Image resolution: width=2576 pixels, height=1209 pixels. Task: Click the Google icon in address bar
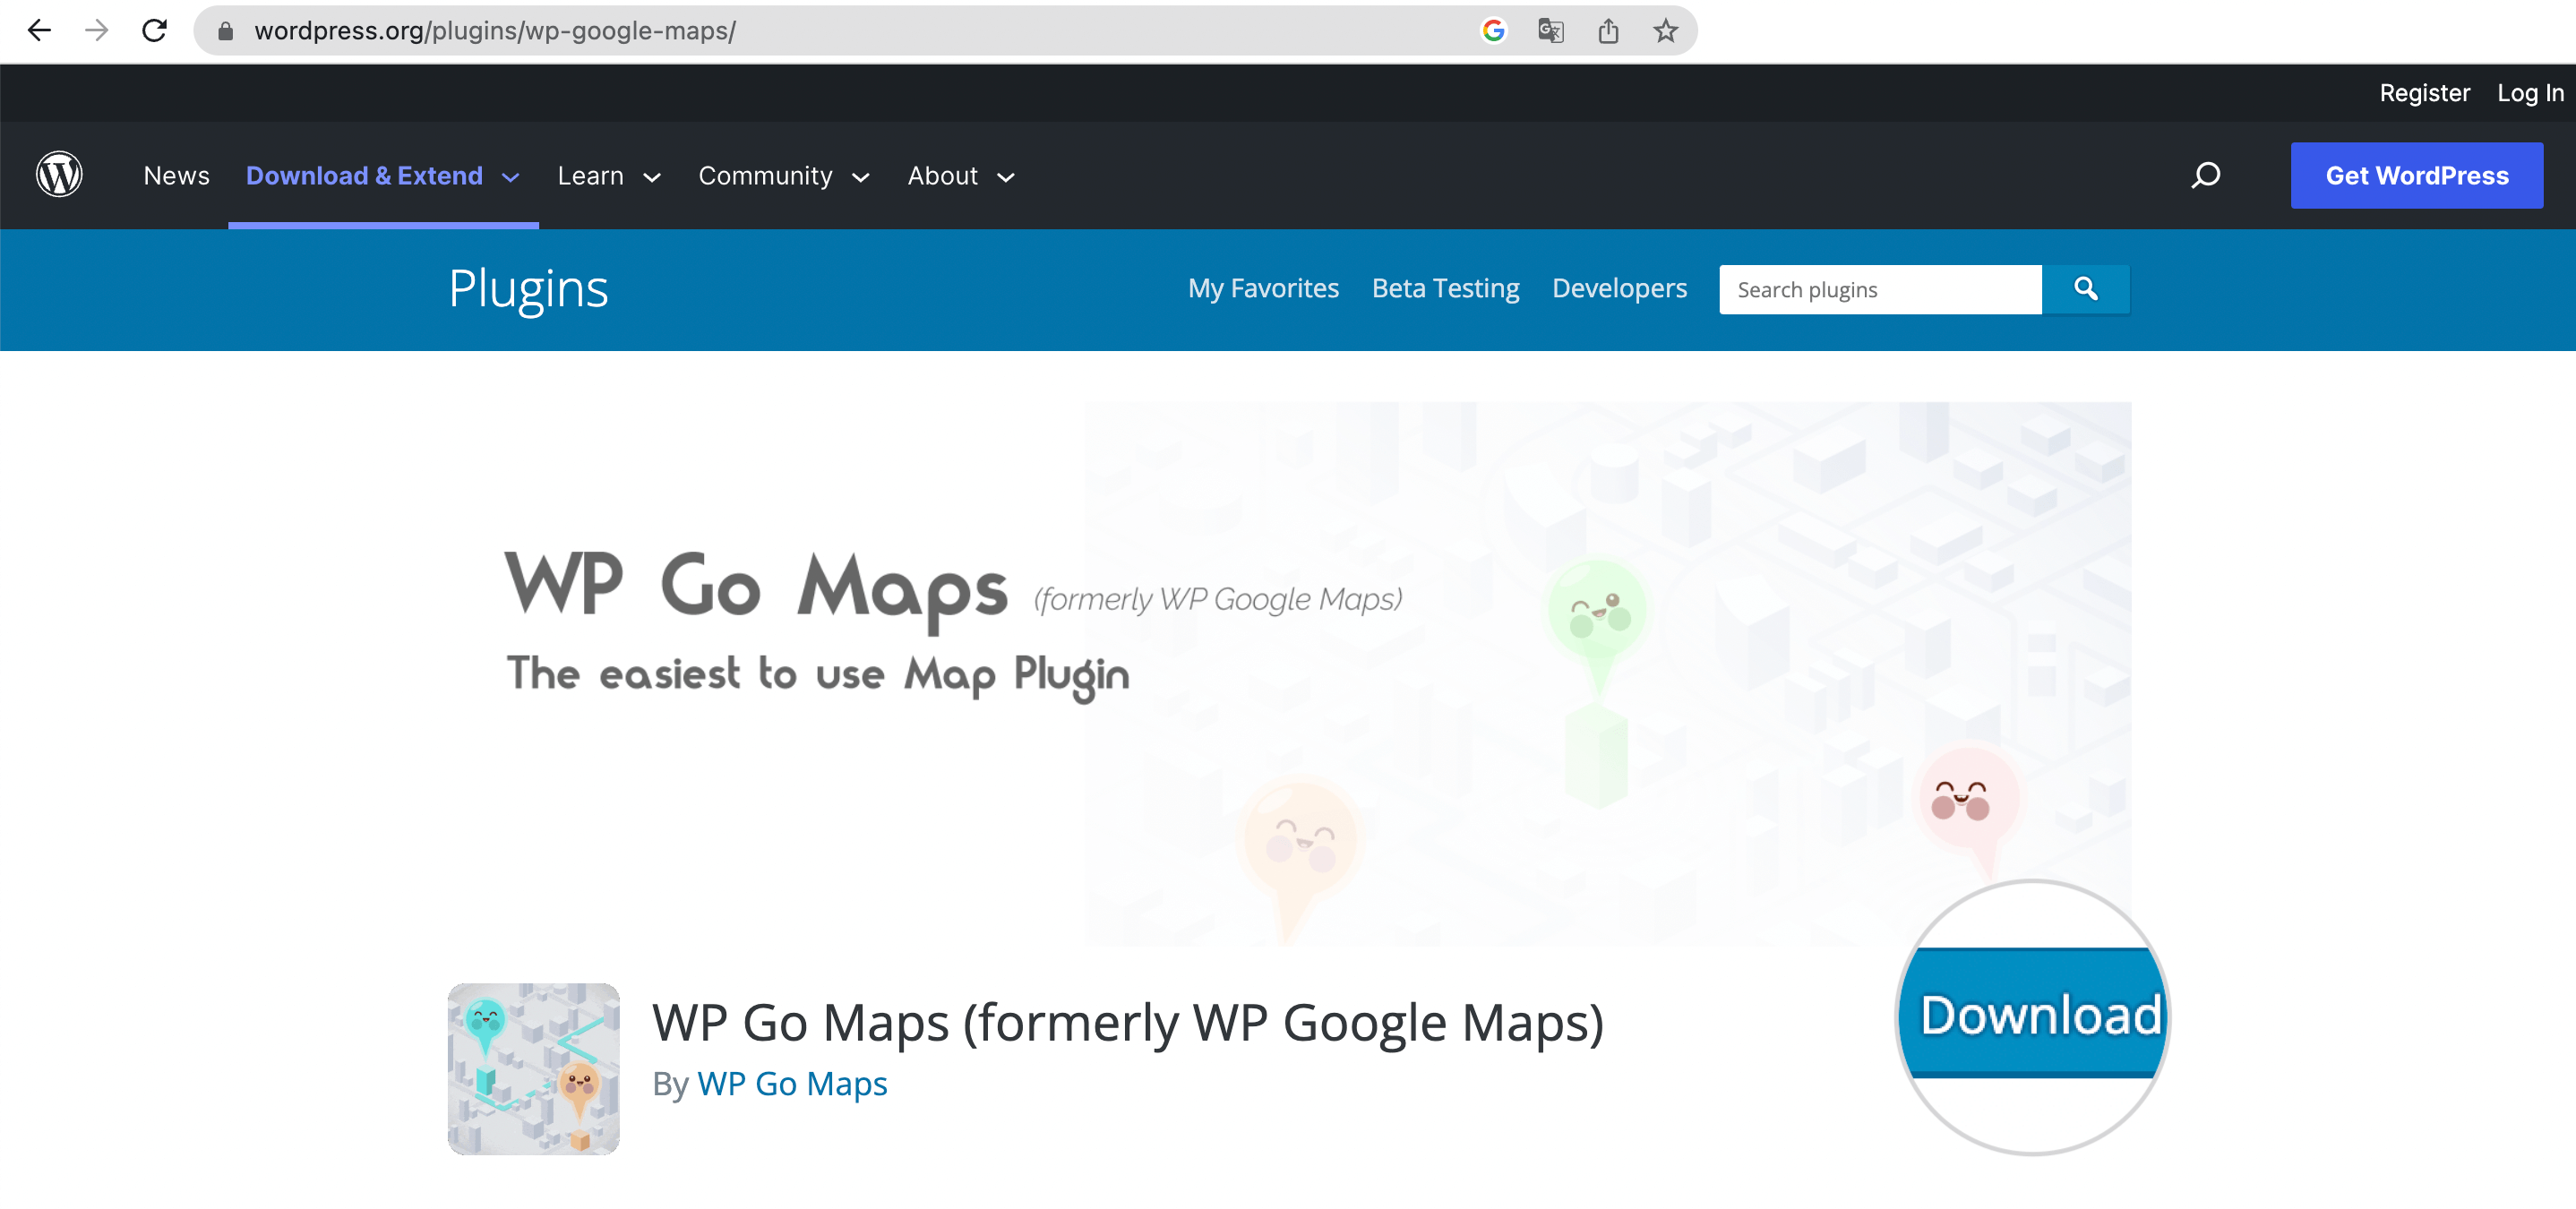[1493, 31]
